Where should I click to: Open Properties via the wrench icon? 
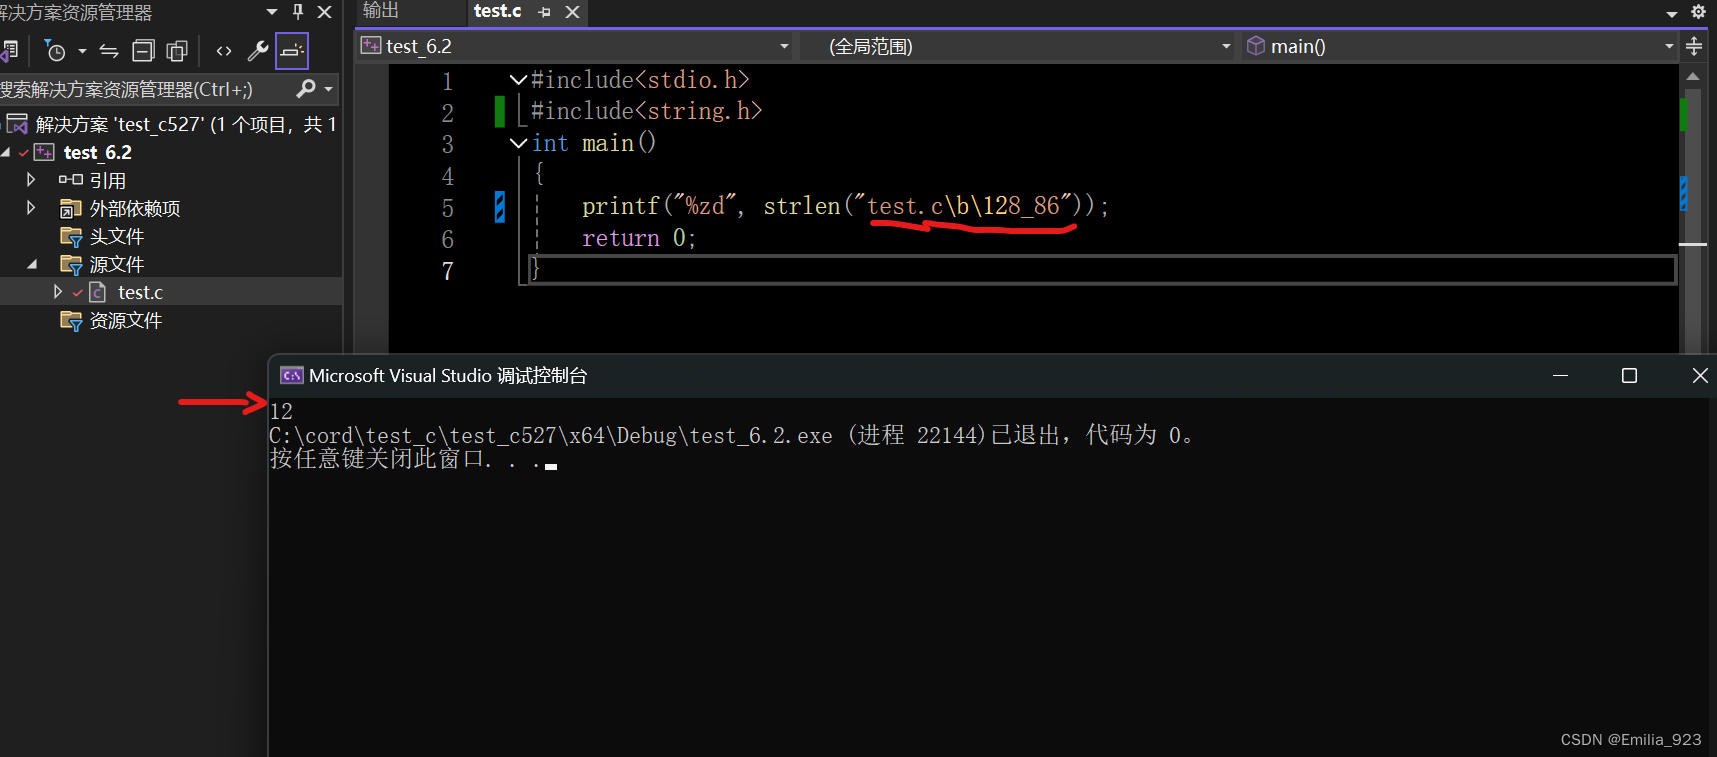(257, 51)
